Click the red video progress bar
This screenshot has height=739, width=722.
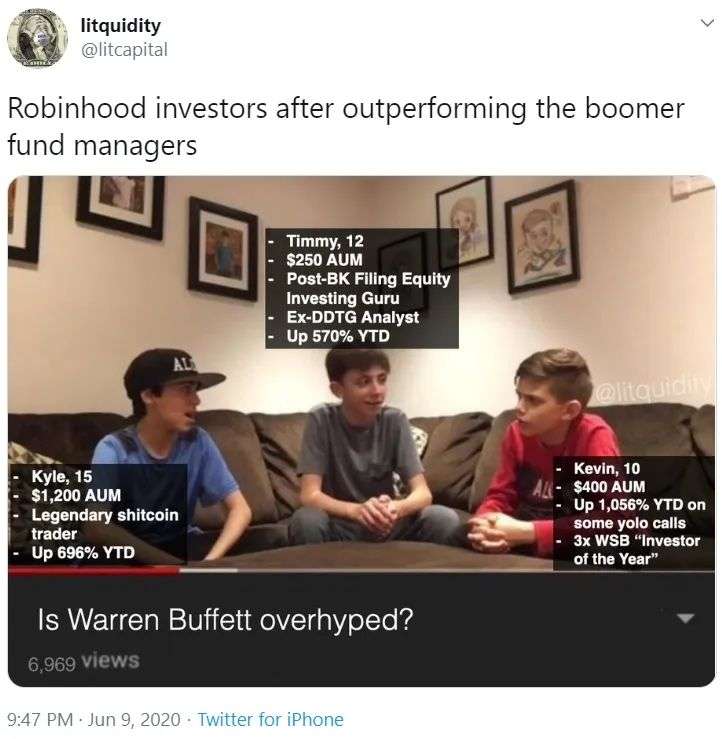pos(94,570)
